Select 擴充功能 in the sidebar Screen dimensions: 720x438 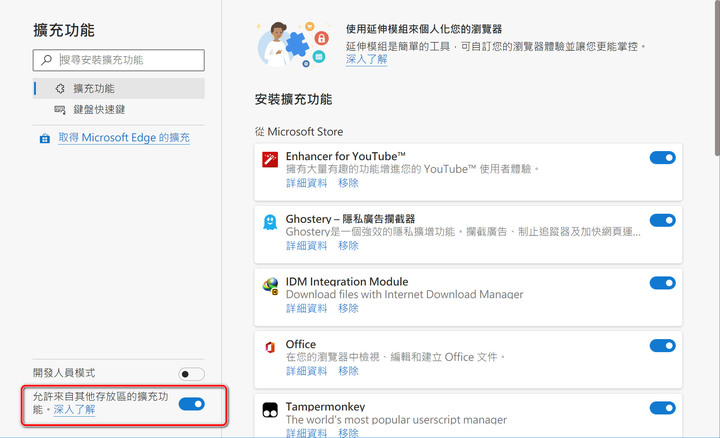119,89
